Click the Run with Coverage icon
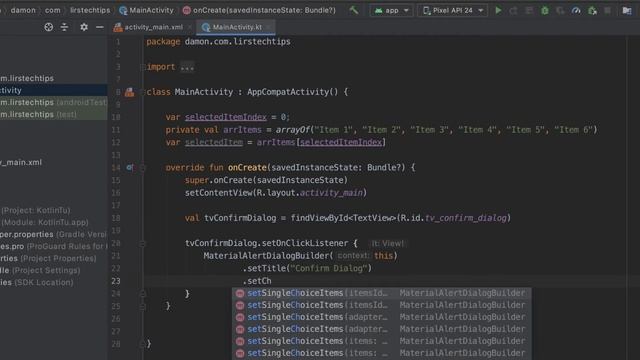640x360 pixels. [x=560, y=11]
